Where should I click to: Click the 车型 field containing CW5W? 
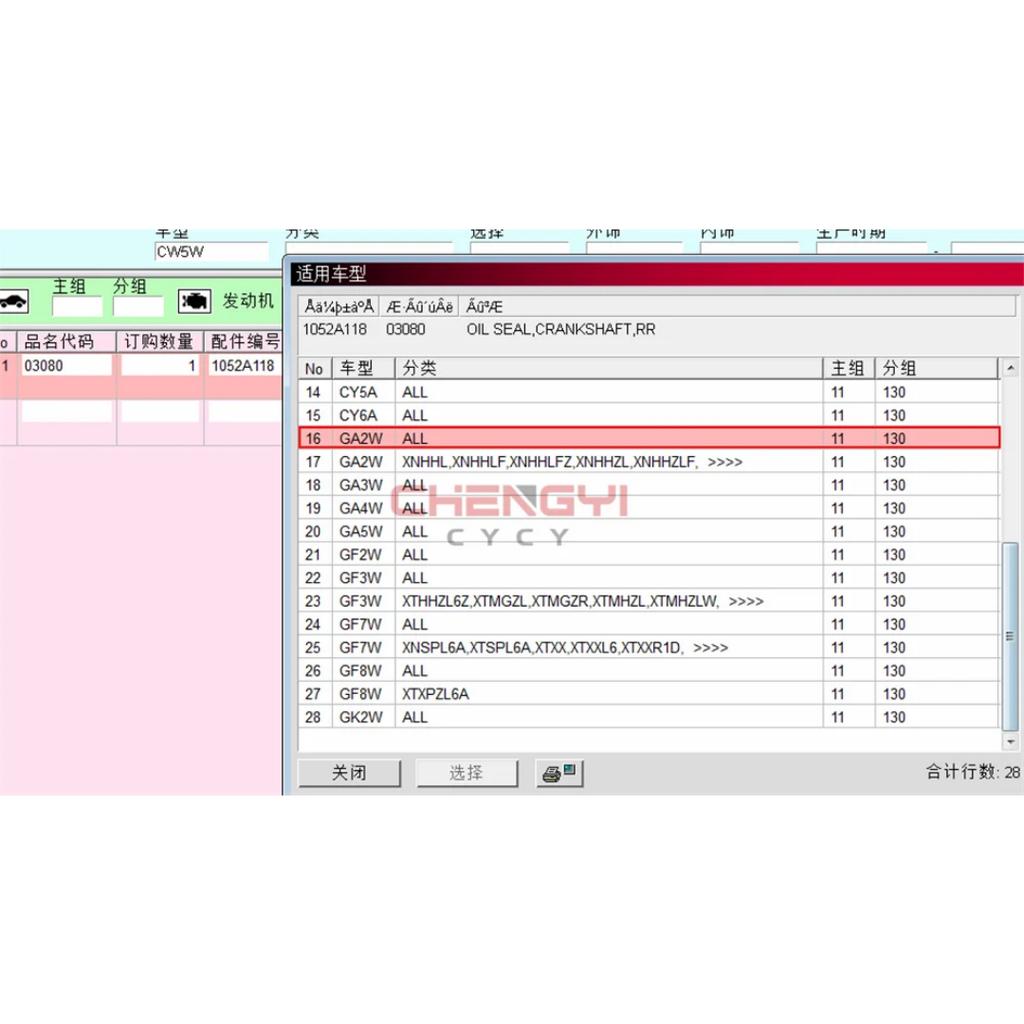tap(212, 251)
